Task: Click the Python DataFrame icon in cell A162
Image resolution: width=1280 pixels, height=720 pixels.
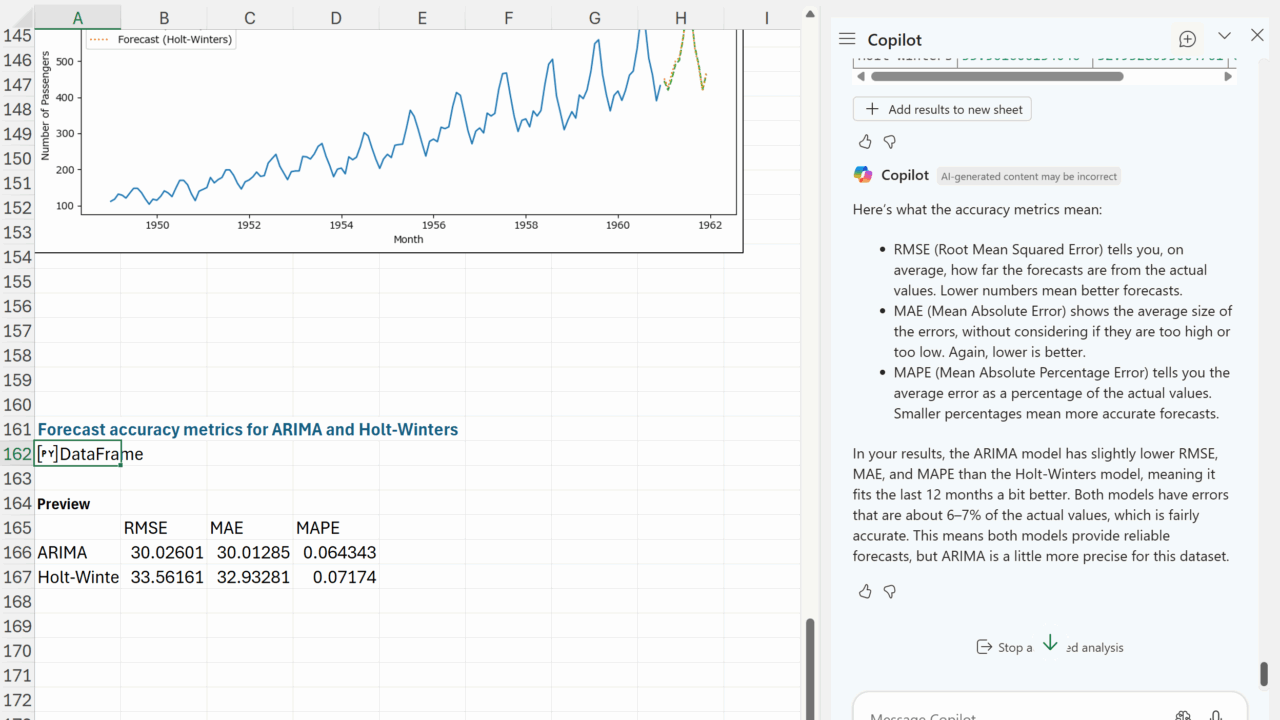Action: coord(47,454)
